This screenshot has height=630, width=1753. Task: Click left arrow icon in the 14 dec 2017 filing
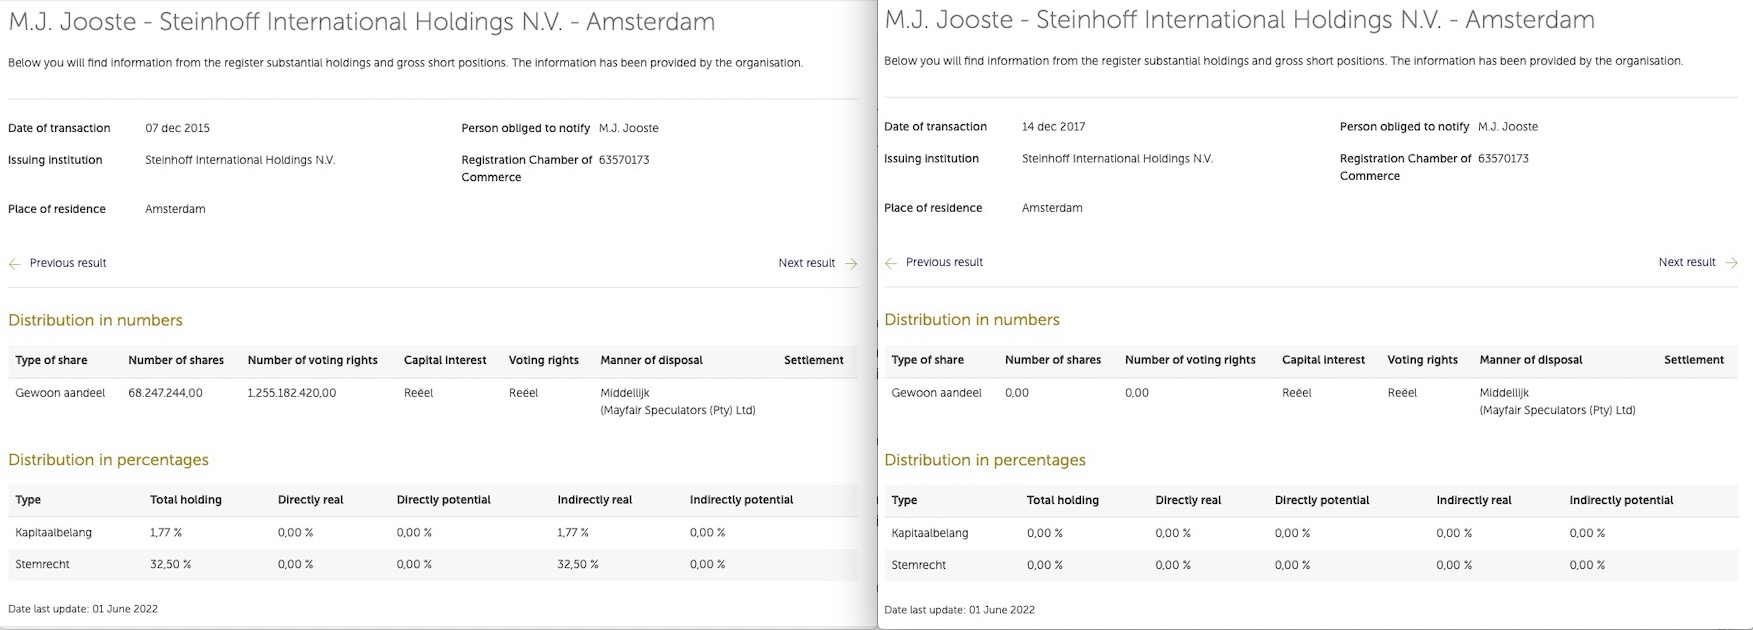click(x=891, y=263)
